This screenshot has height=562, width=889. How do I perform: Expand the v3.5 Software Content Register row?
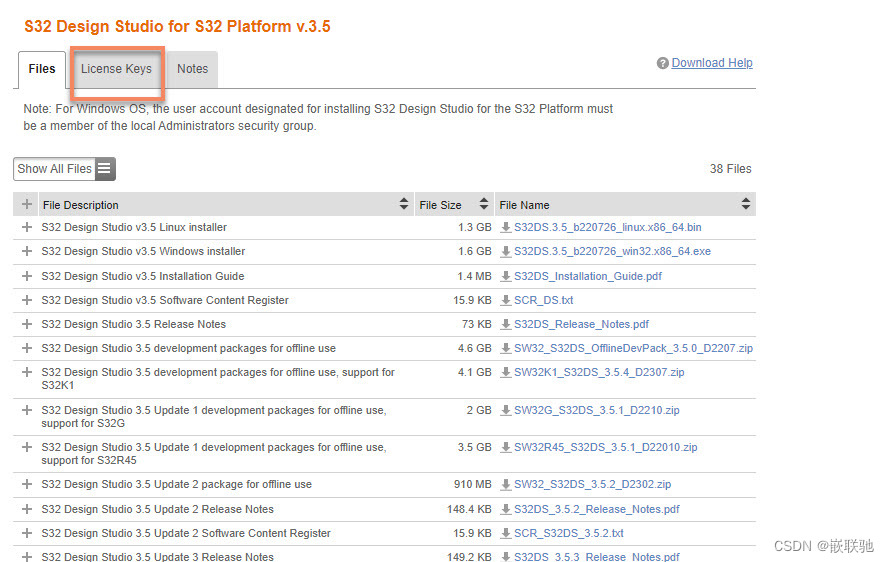click(27, 300)
